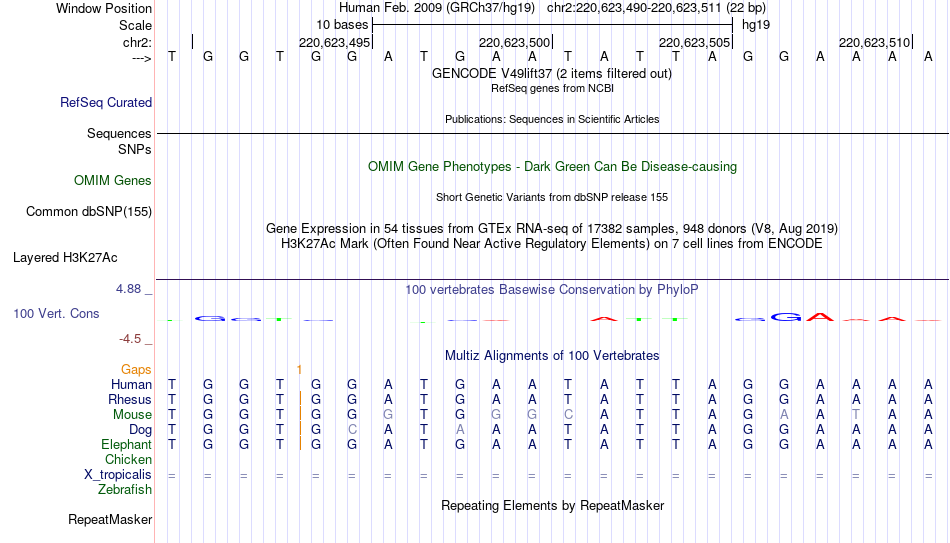Click the chr2:220,623,490-220,623,511 (22 bp) position text
This screenshot has height=543, width=950.
pos(656,8)
